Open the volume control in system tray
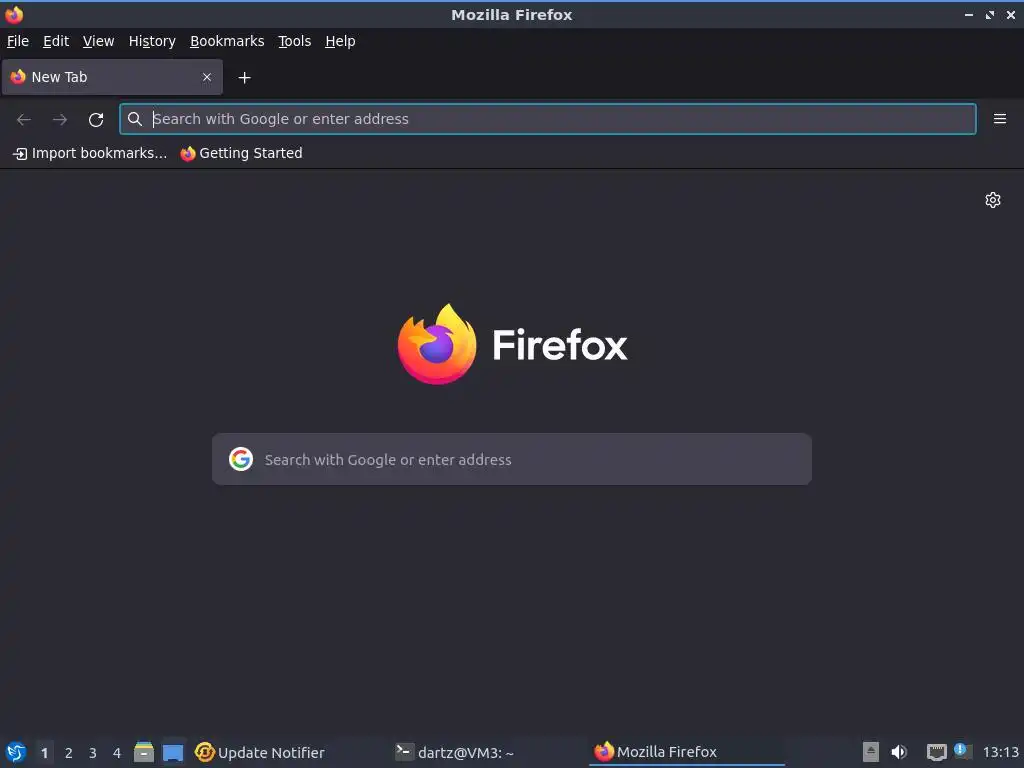1024x768 pixels. [899, 752]
